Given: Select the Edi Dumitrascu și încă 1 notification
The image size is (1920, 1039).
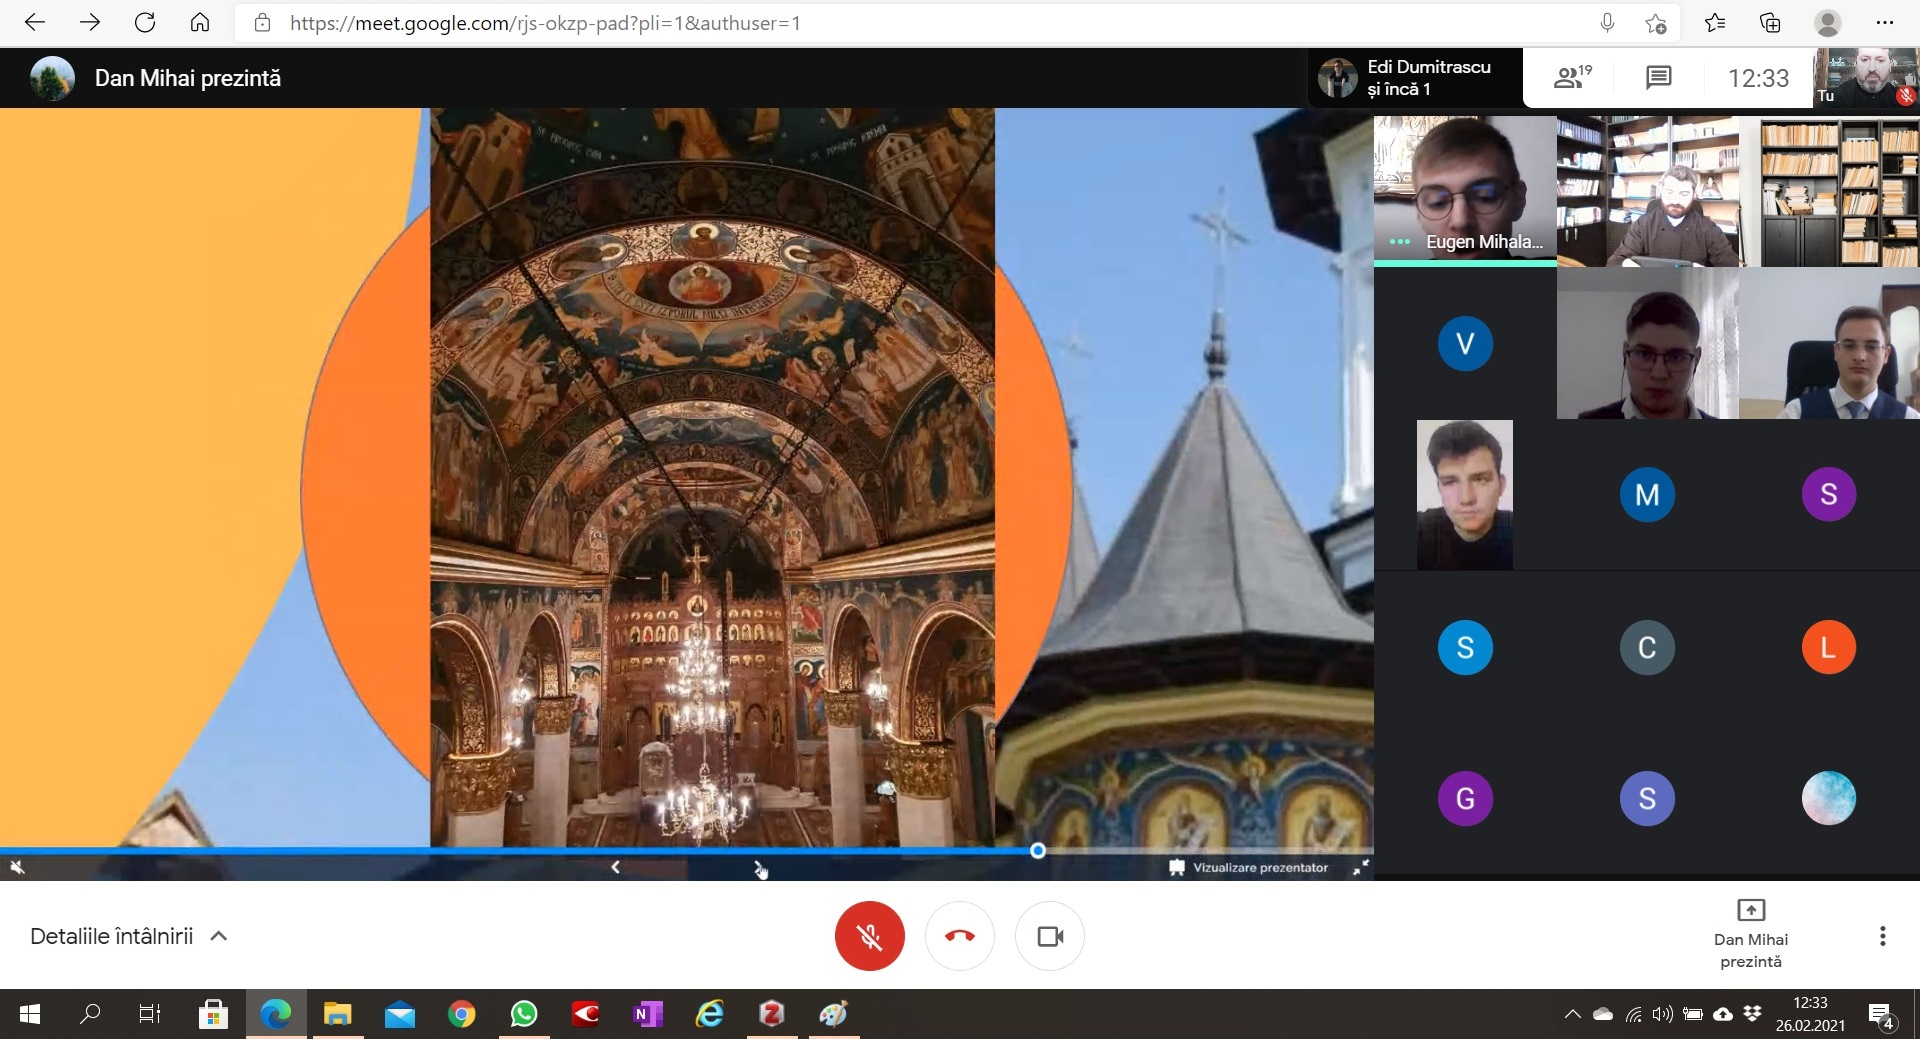Looking at the screenshot, I should point(1414,78).
